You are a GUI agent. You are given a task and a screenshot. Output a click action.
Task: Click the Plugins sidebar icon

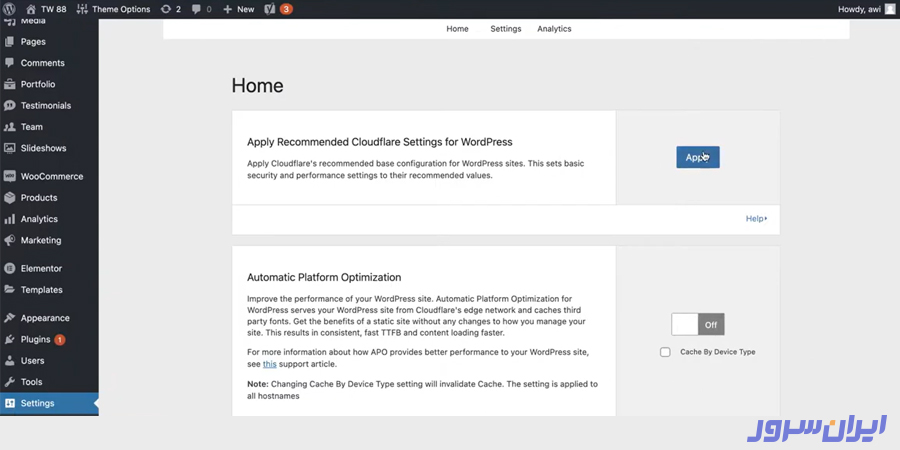click(x=9, y=339)
